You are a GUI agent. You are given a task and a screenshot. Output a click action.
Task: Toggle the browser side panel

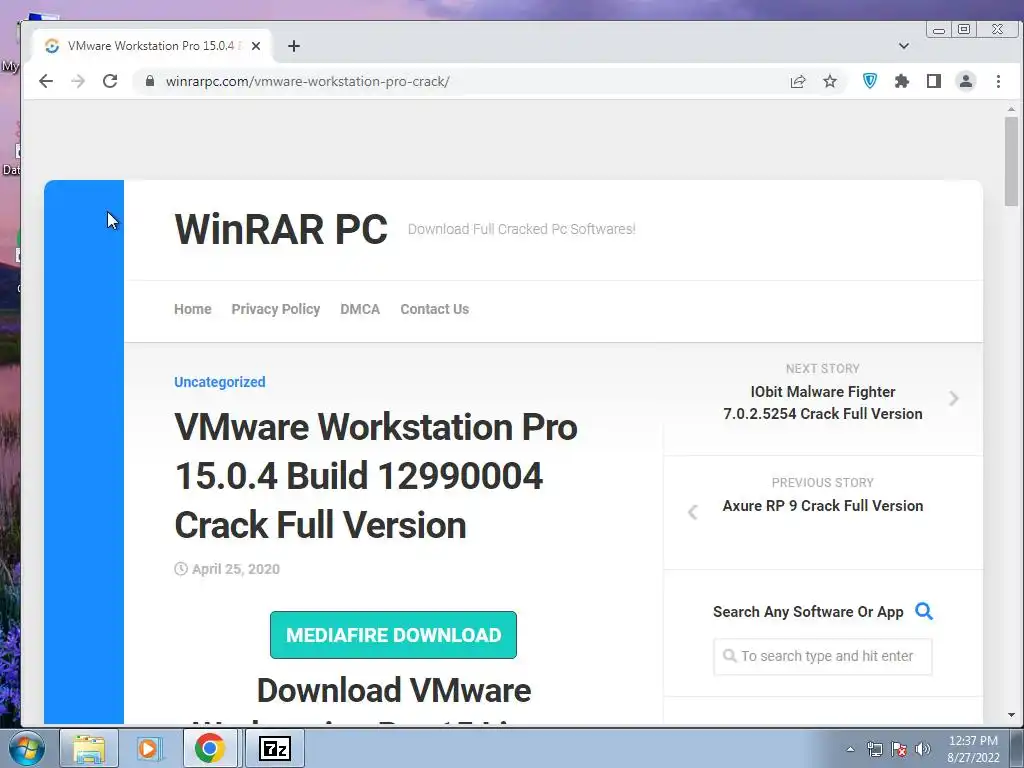coord(934,81)
